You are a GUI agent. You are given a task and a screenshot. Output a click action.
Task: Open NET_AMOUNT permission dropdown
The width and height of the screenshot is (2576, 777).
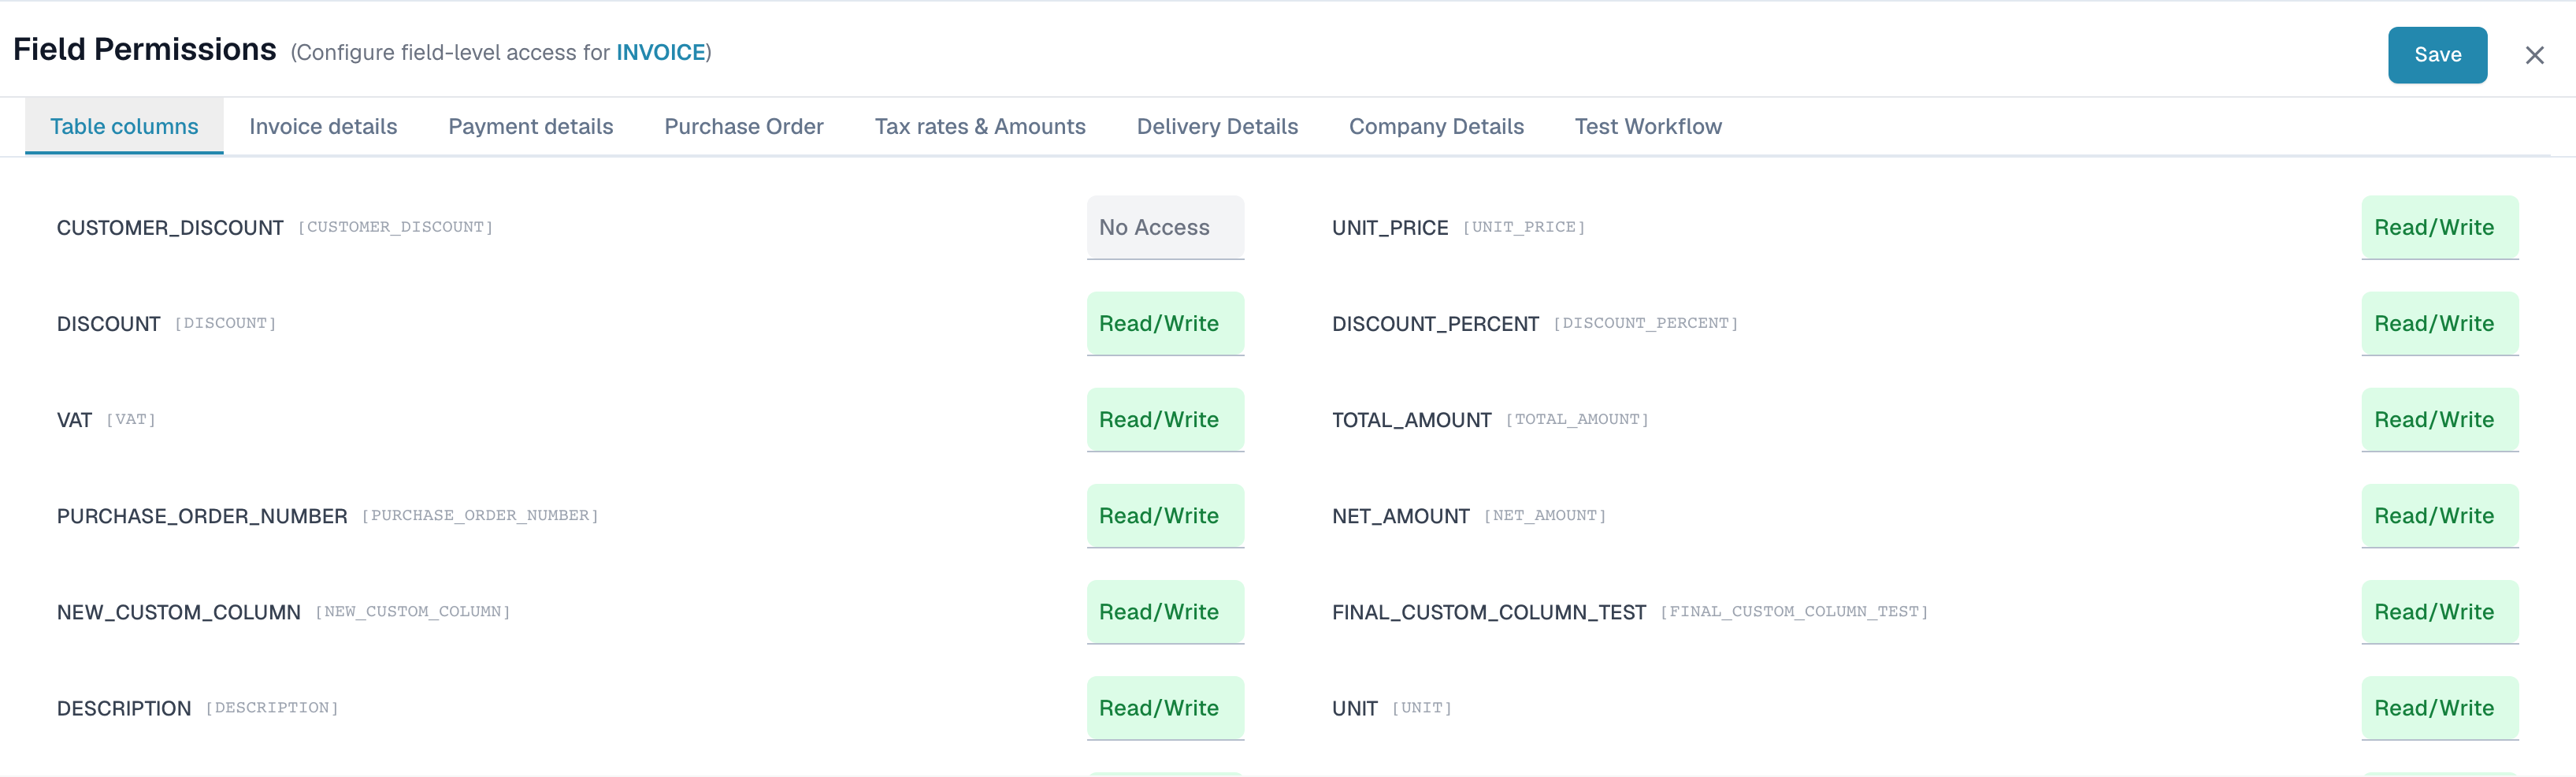pos(2440,515)
